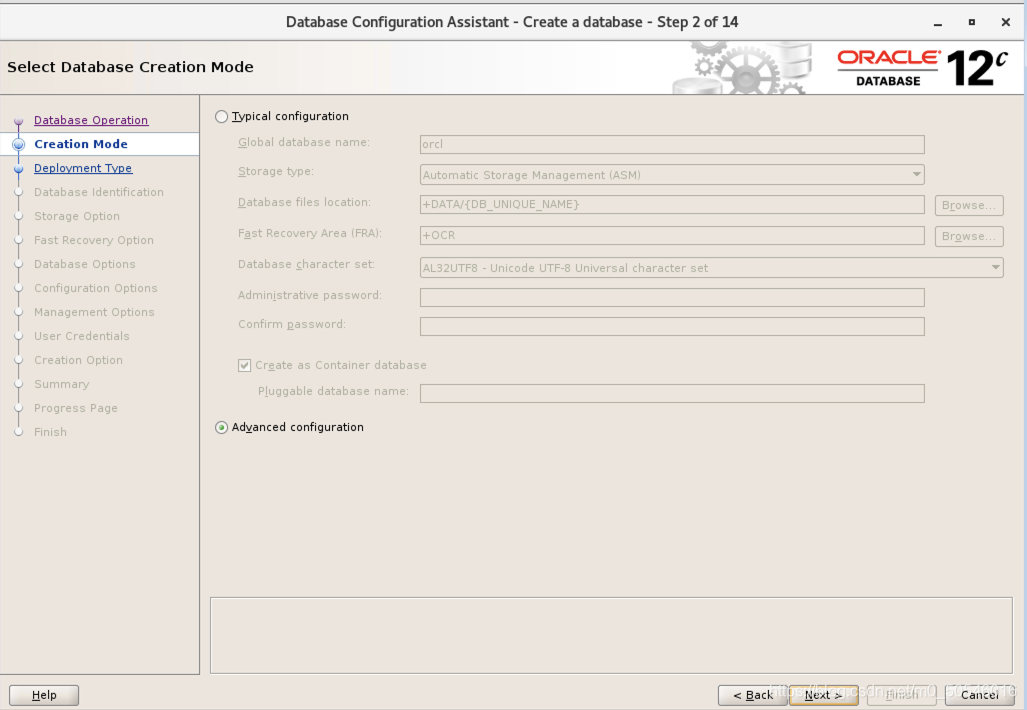Viewport: 1027px width, 710px height.
Task: Click Storage Option step label
Action: 77,216
